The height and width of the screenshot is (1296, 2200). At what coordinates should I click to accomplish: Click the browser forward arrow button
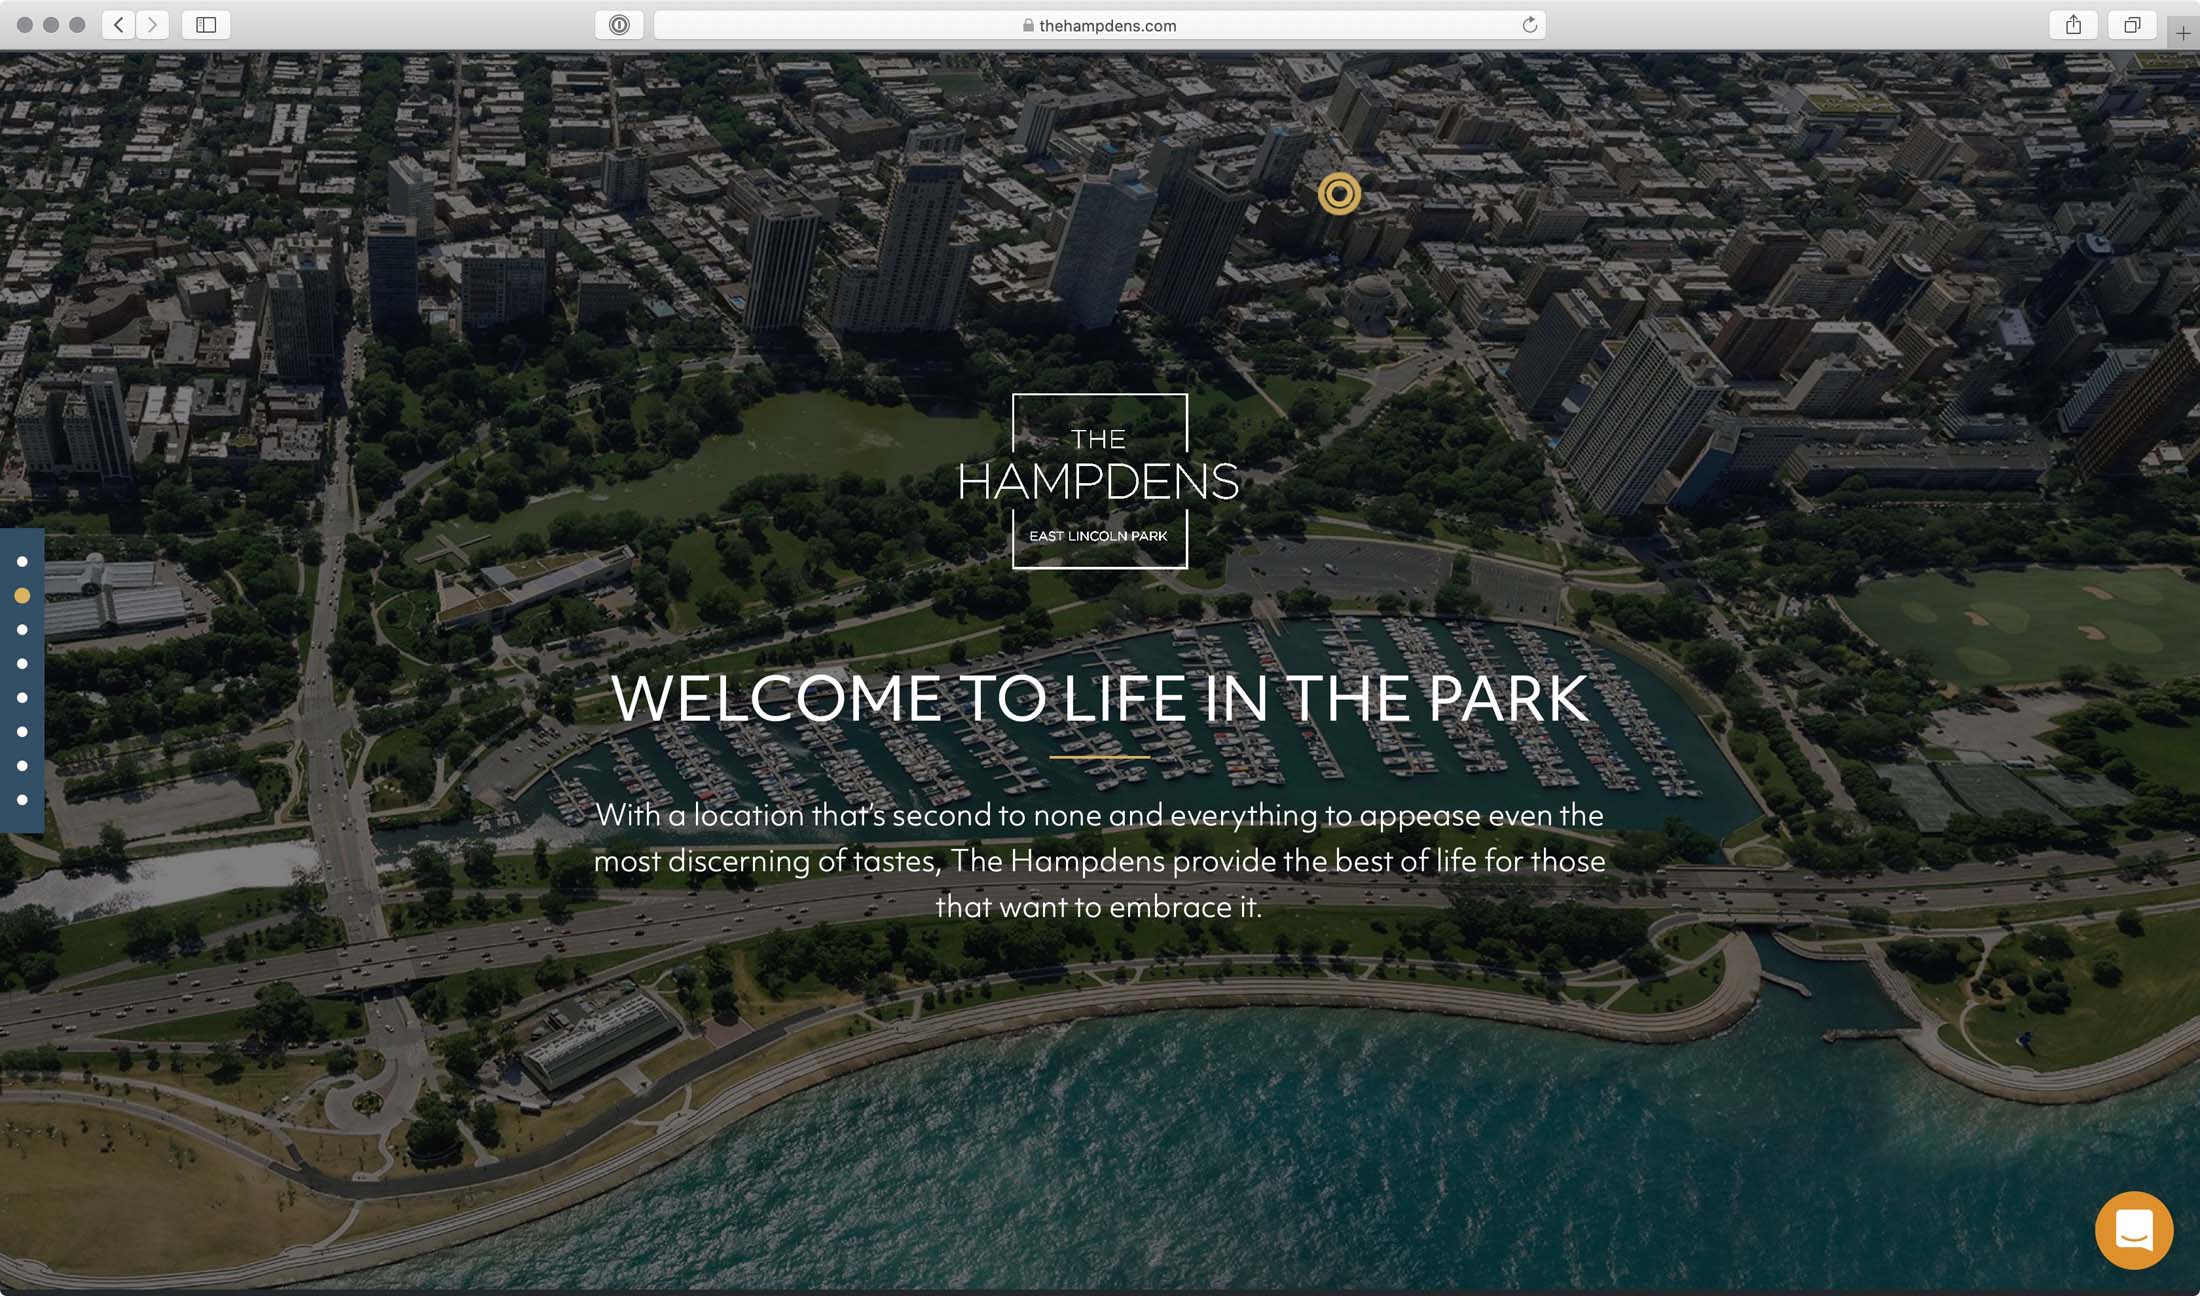pyautogui.click(x=152, y=25)
